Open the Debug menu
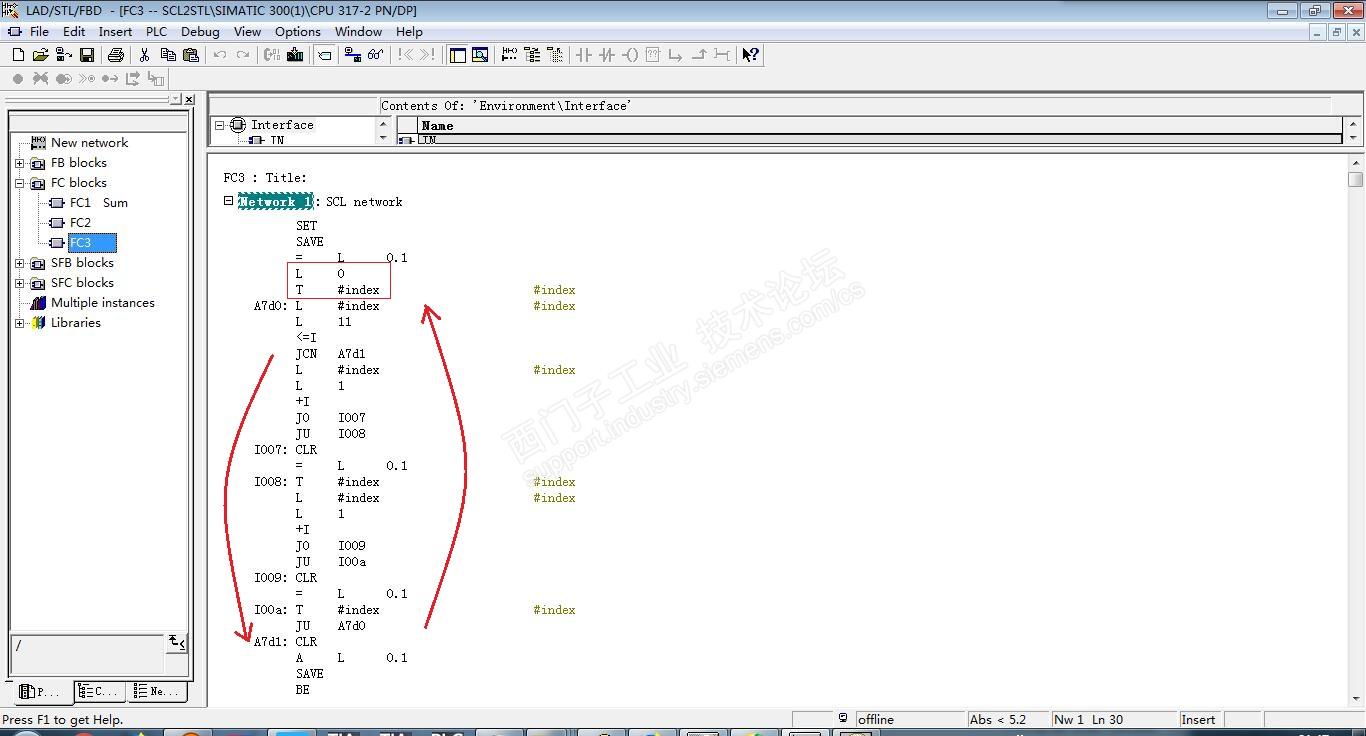This screenshot has width=1366, height=736. click(x=200, y=31)
